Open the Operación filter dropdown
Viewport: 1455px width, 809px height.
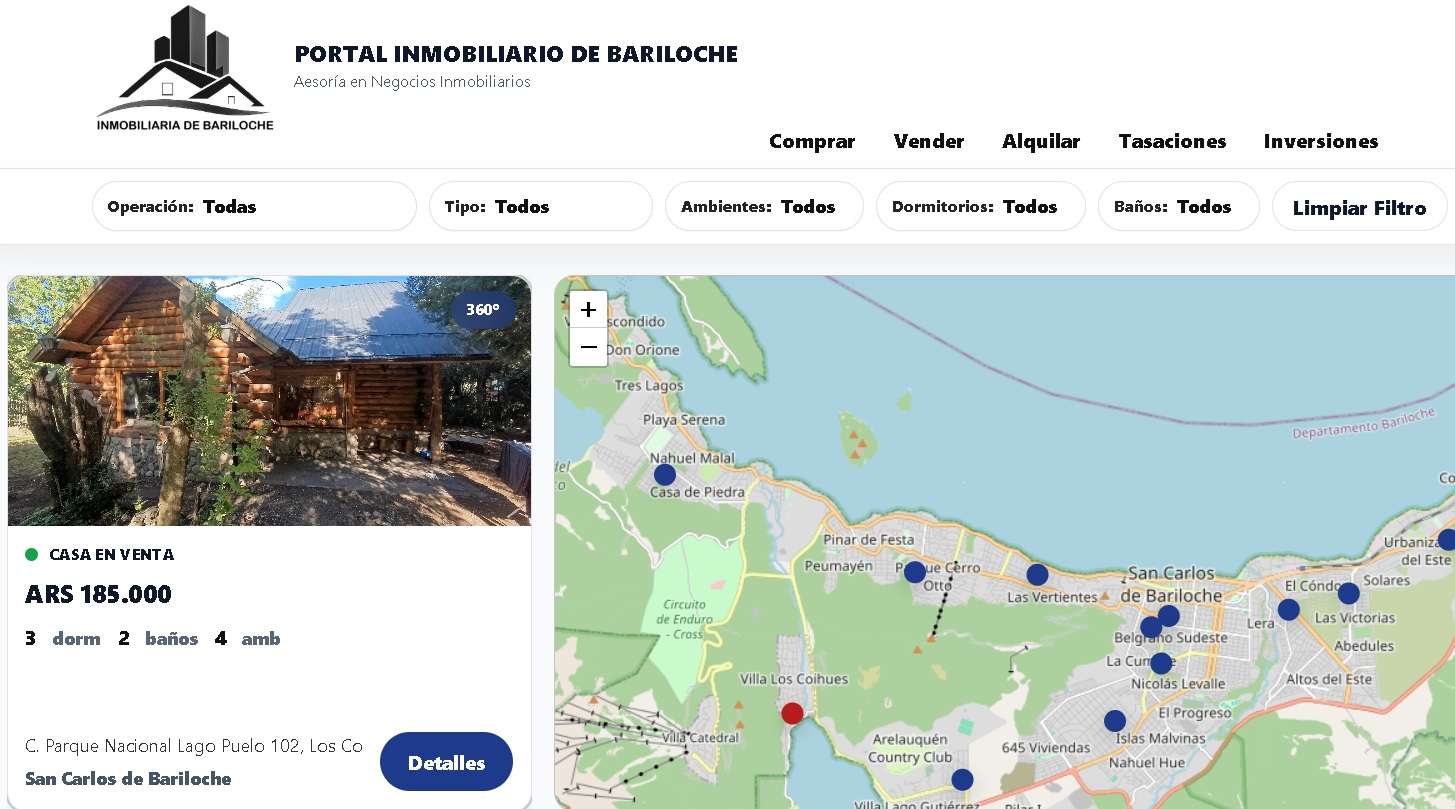coord(254,207)
